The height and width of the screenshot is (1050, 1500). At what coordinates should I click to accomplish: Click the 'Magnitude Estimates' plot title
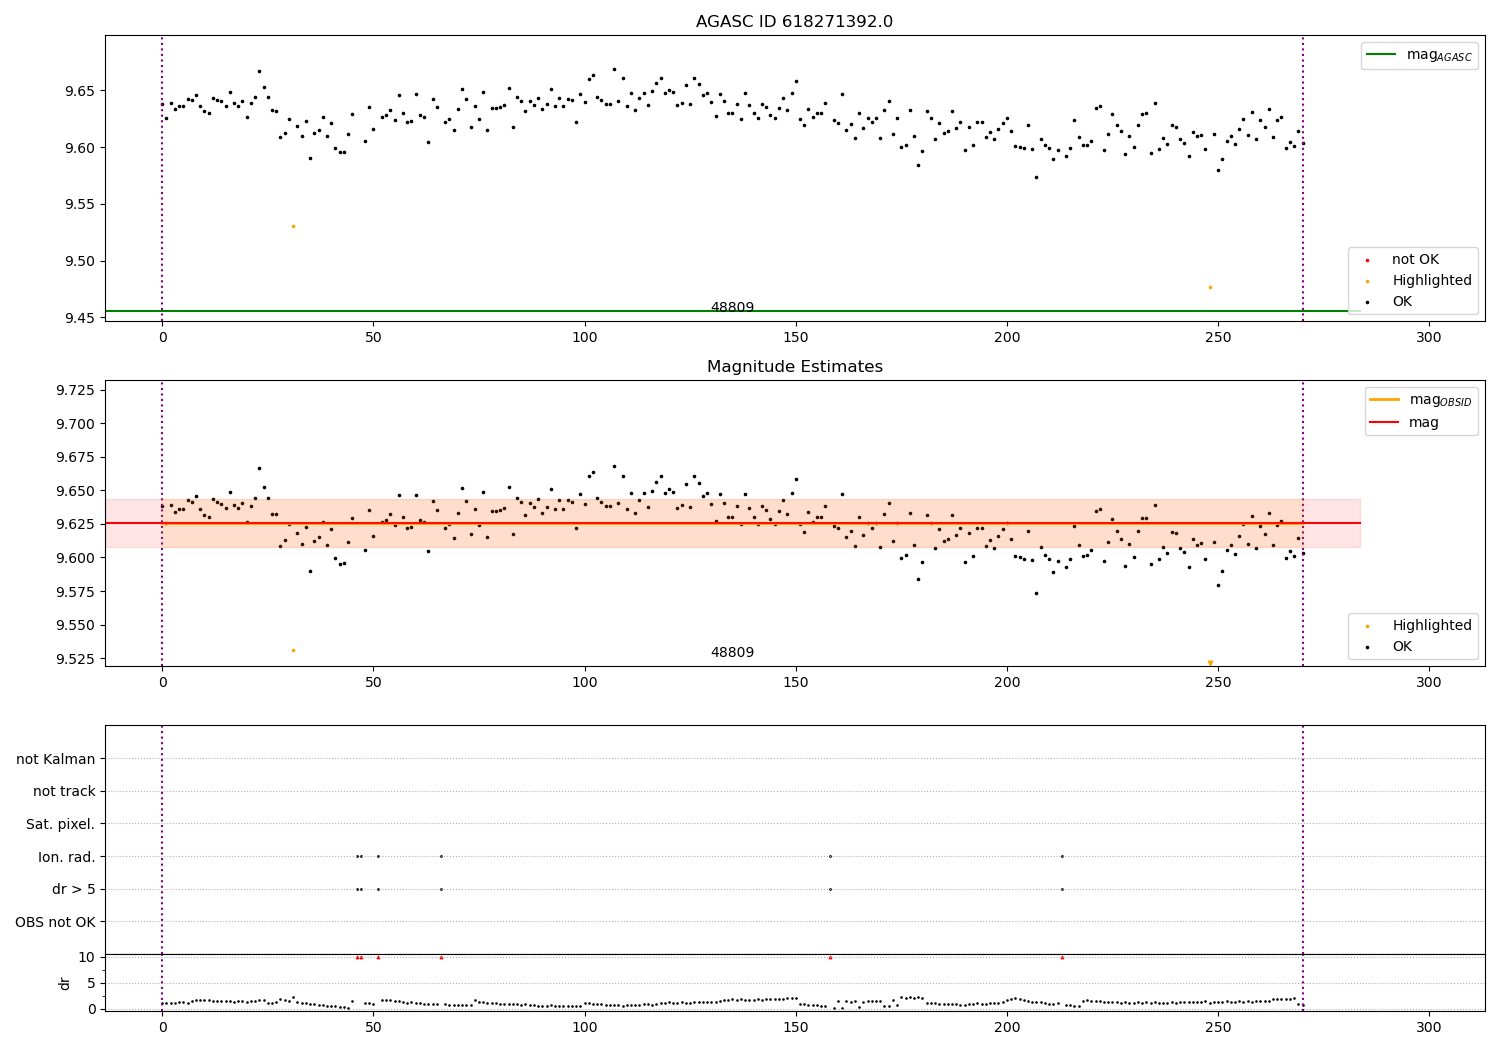coord(794,367)
